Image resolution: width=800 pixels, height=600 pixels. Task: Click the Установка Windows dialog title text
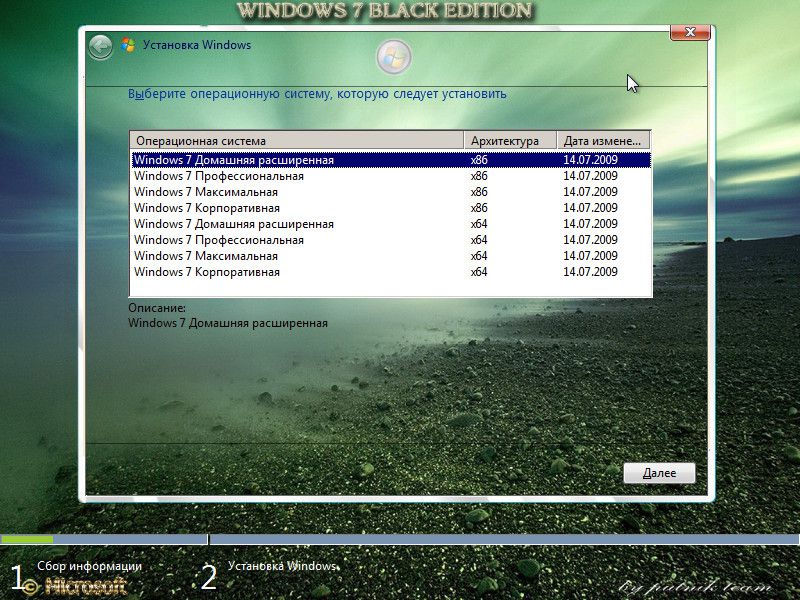(197, 45)
